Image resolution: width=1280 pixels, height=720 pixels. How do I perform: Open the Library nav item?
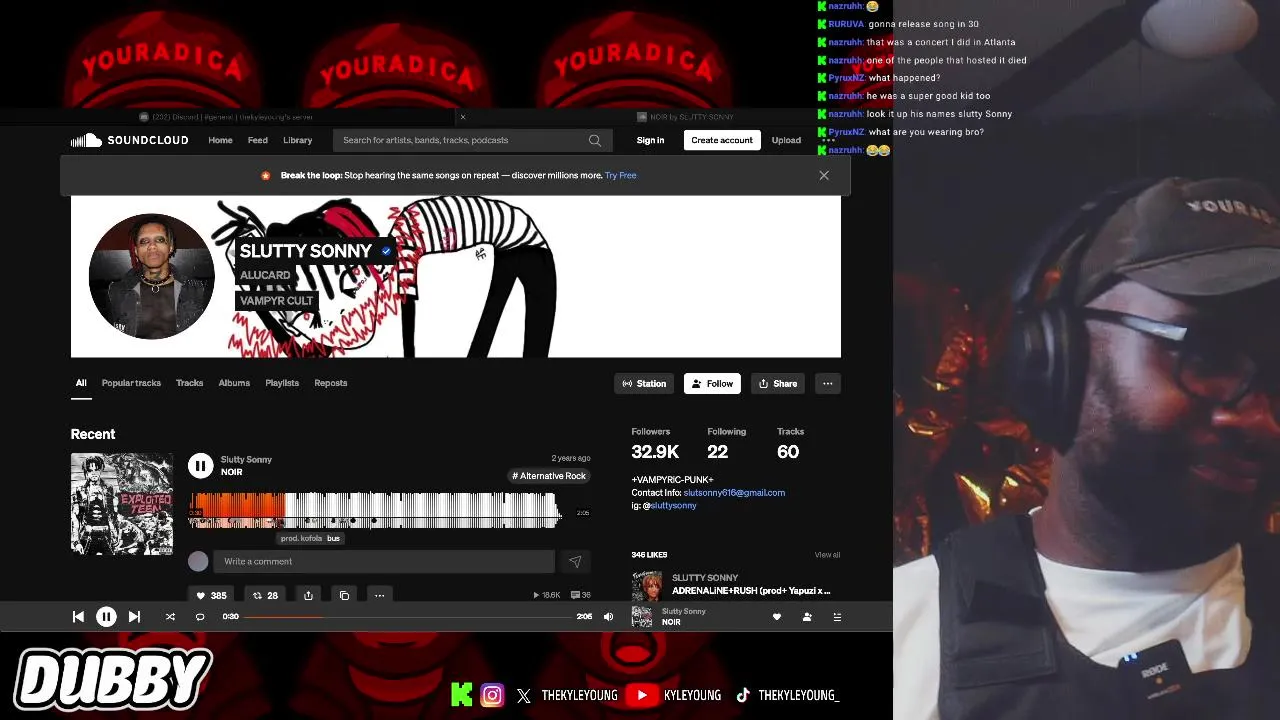click(x=297, y=140)
